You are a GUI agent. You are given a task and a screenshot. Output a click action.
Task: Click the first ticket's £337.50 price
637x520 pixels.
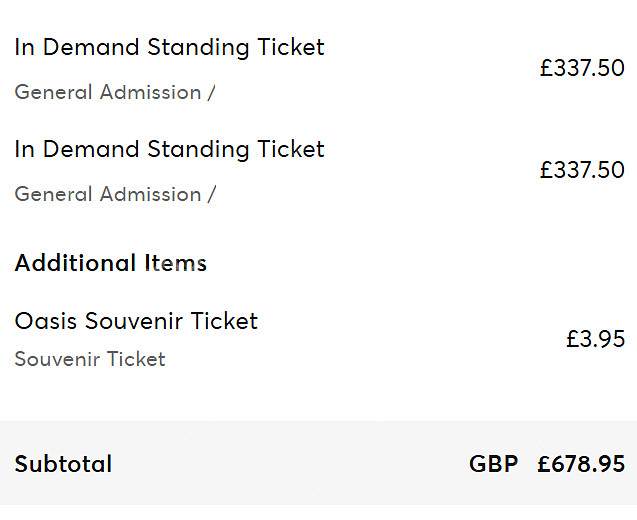click(x=582, y=68)
